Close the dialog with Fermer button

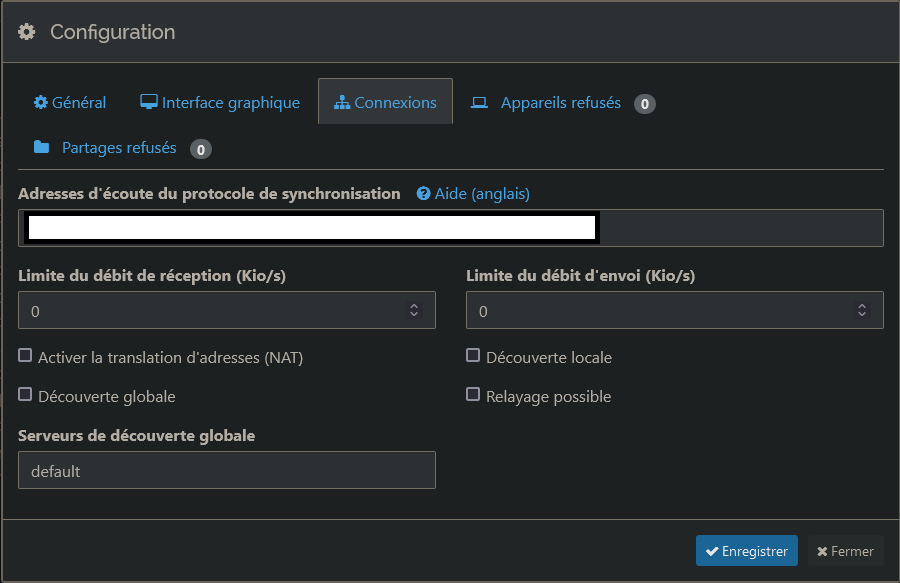coord(845,551)
